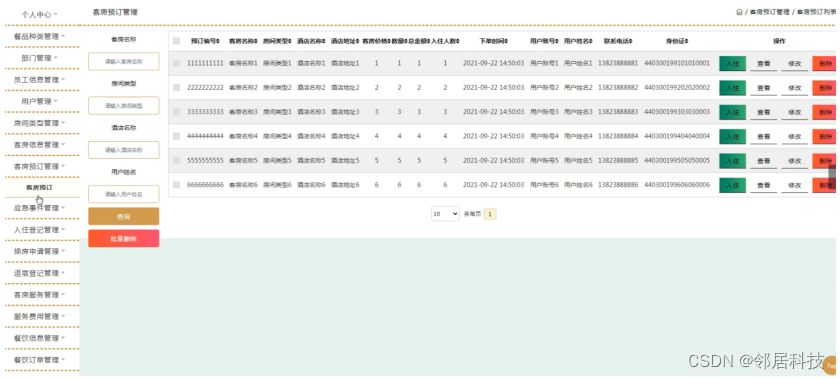Toggle the select-all checkbox in table header

point(177,41)
